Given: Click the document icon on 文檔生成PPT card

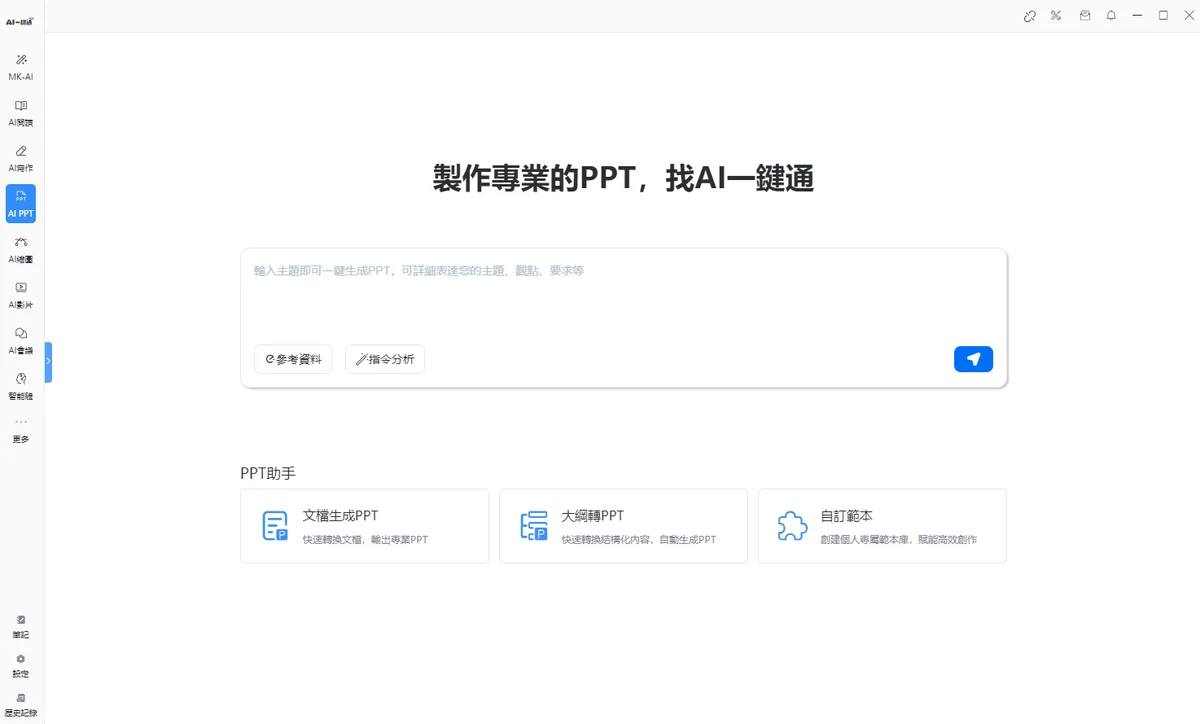Looking at the screenshot, I should click(275, 526).
